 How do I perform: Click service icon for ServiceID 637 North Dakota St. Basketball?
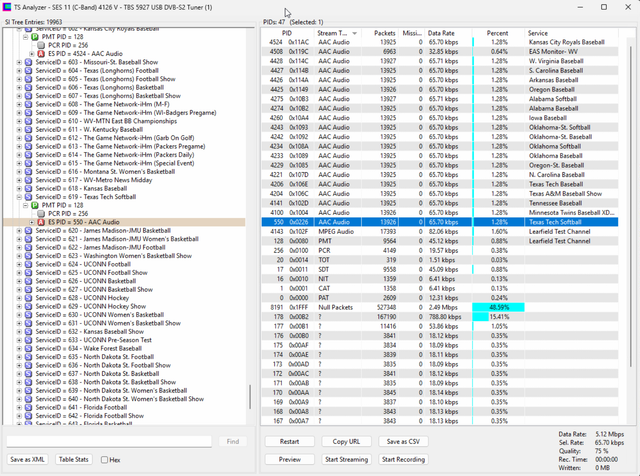click(x=28, y=374)
